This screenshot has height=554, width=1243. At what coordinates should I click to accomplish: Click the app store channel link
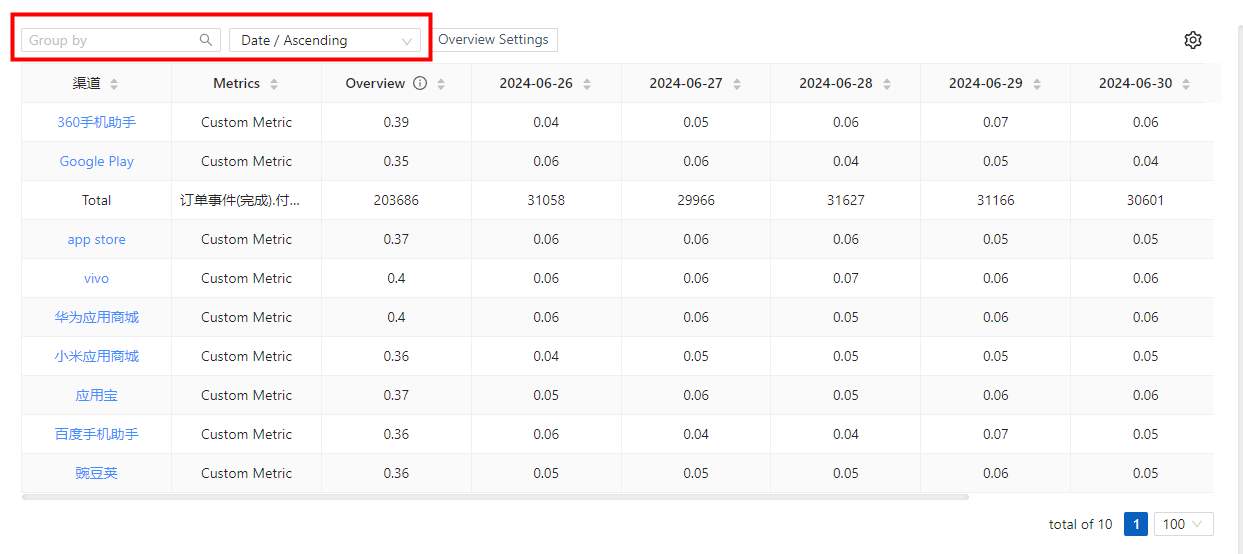pyautogui.click(x=96, y=239)
